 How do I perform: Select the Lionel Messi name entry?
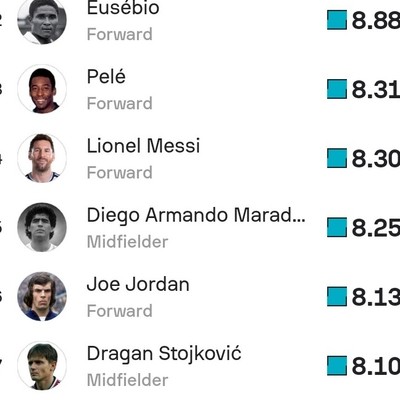(143, 146)
